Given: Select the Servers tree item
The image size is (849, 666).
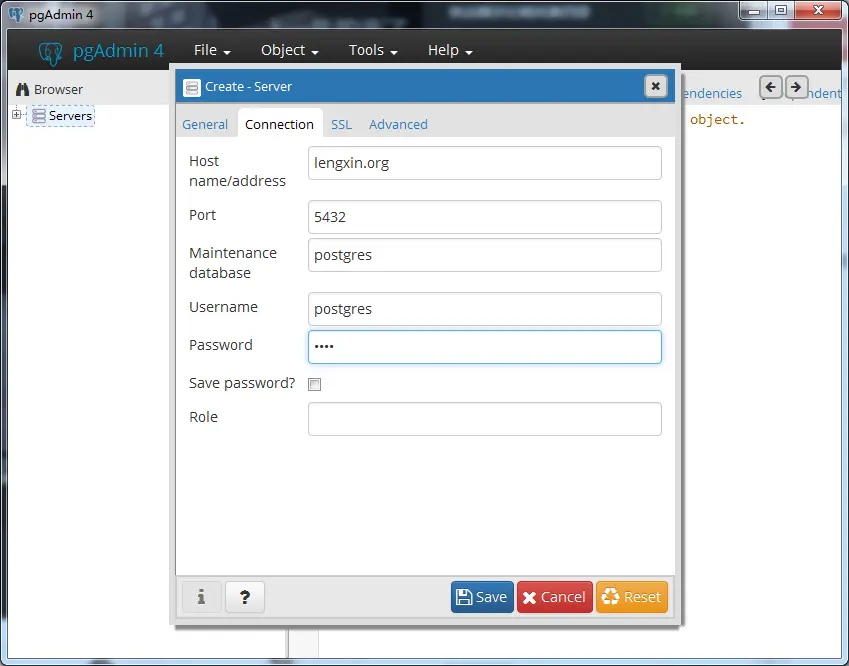Looking at the screenshot, I should point(61,116).
